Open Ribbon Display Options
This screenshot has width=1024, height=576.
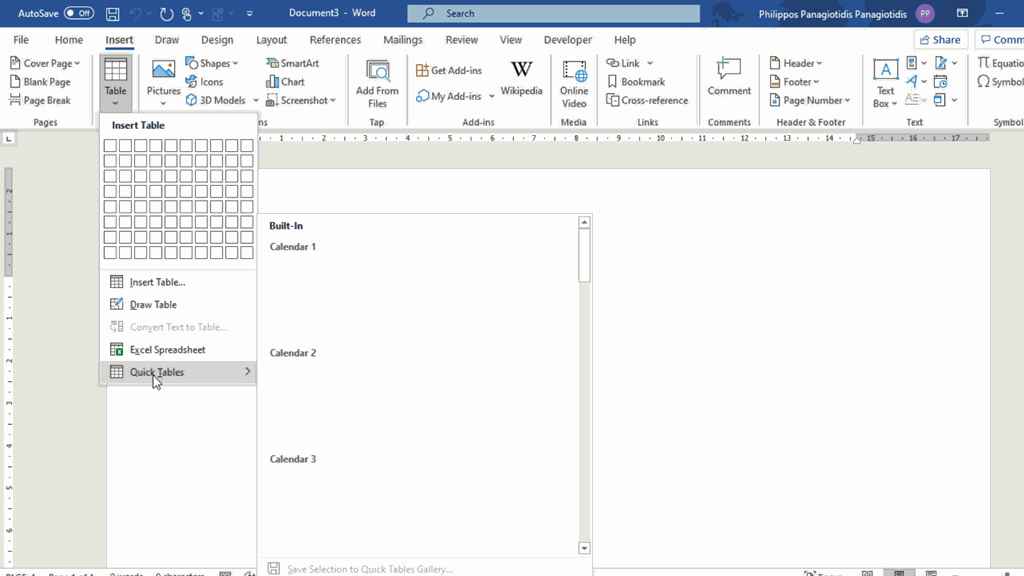click(x=963, y=13)
